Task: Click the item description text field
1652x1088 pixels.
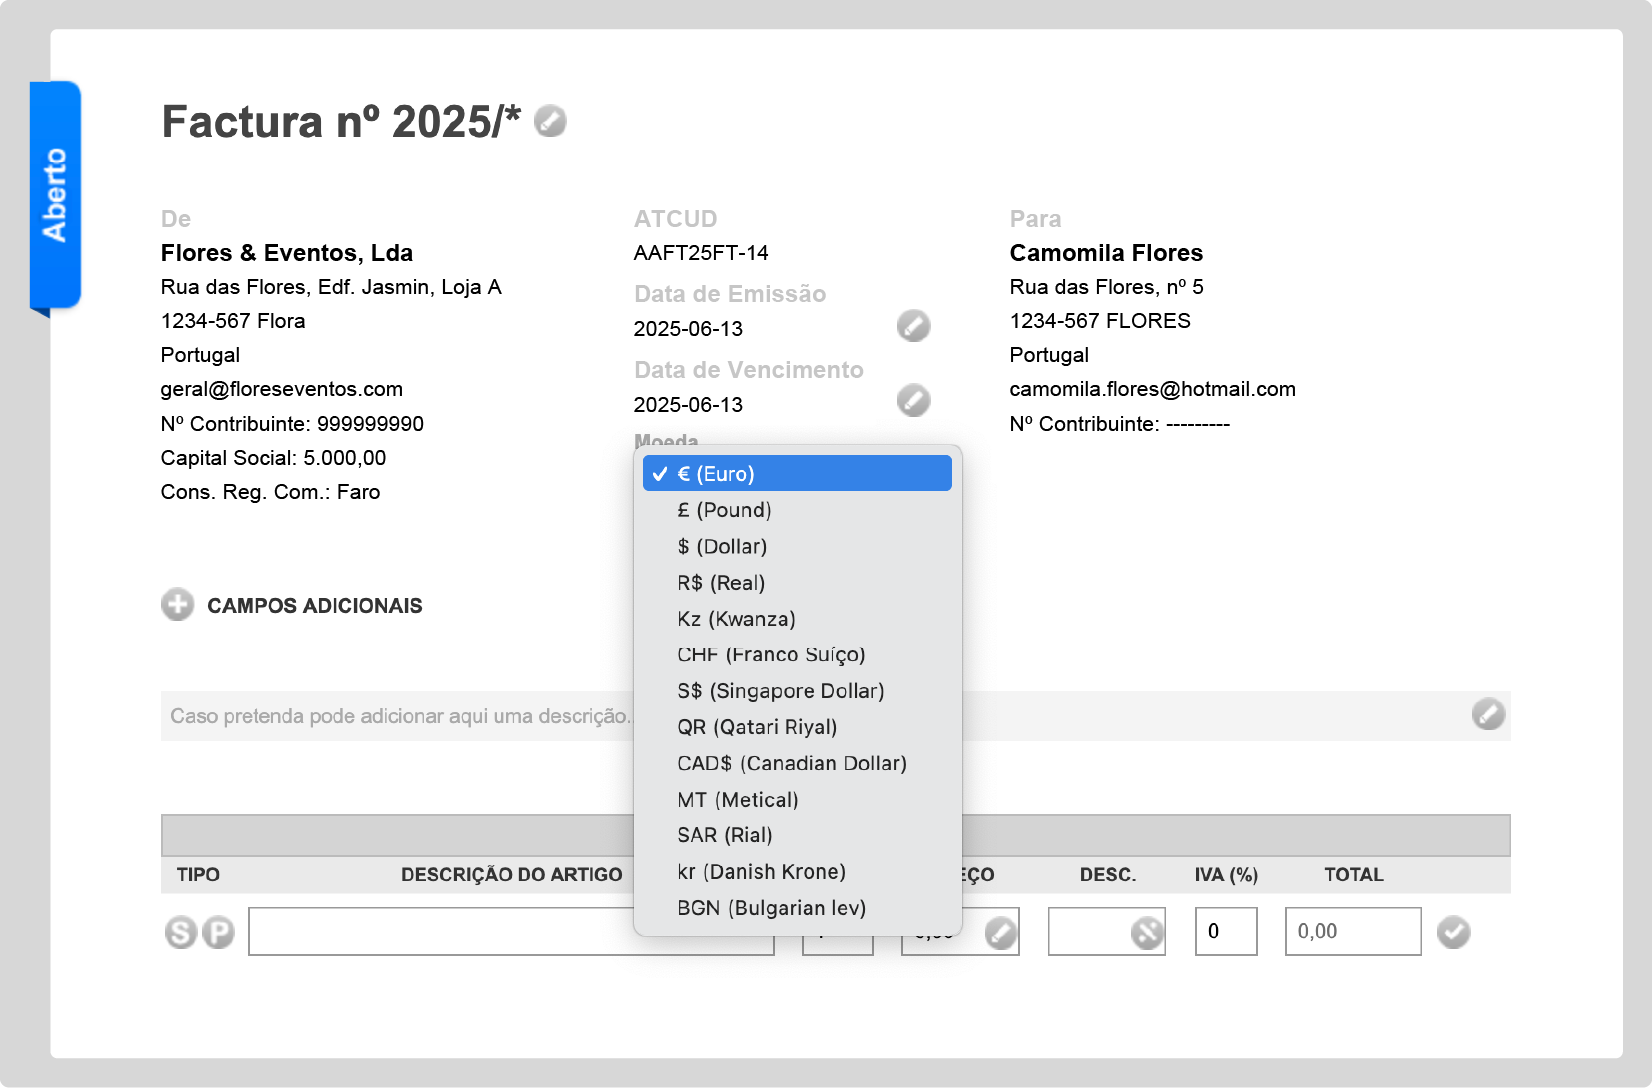Action: click(x=440, y=932)
